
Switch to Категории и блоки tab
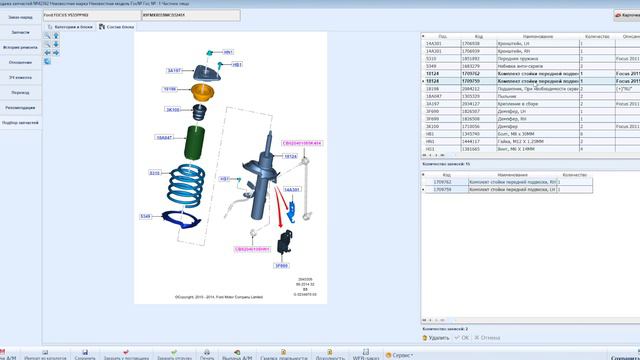coord(70,27)
